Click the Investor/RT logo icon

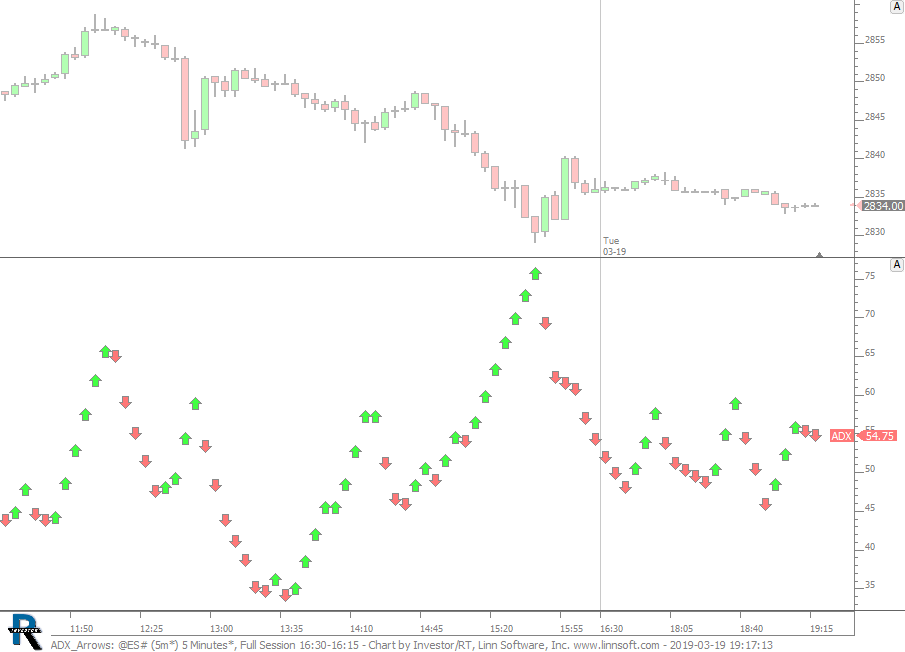pyautogui.click(x=24, y=630)
